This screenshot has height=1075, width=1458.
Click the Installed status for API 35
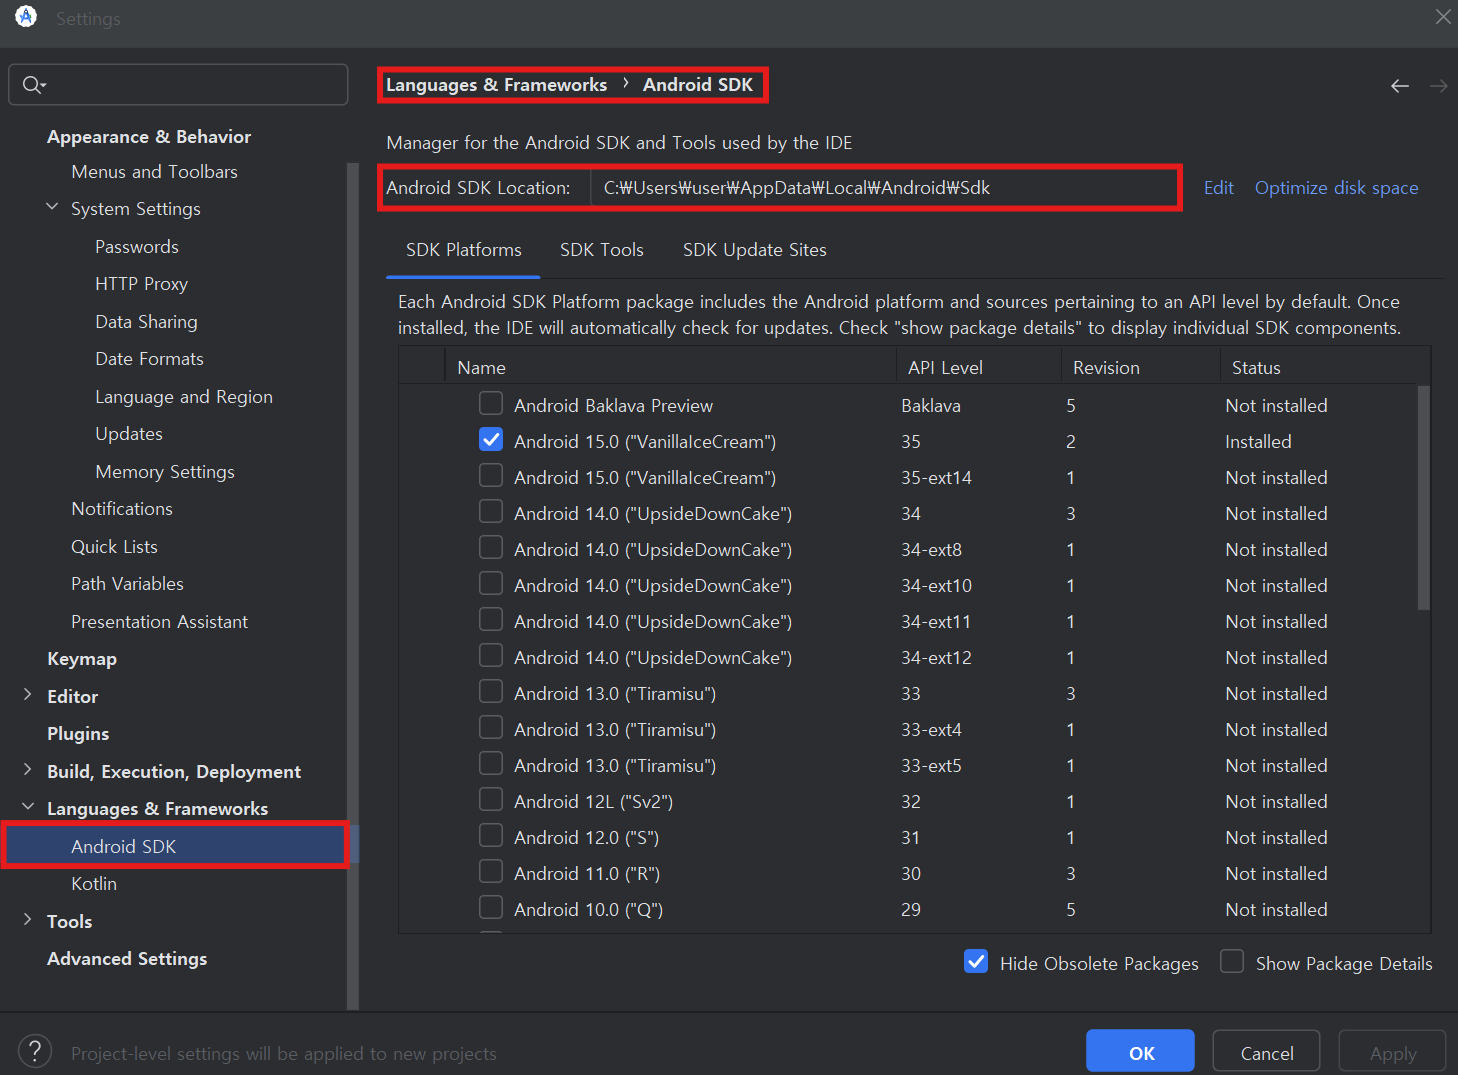pos(1258,442)
